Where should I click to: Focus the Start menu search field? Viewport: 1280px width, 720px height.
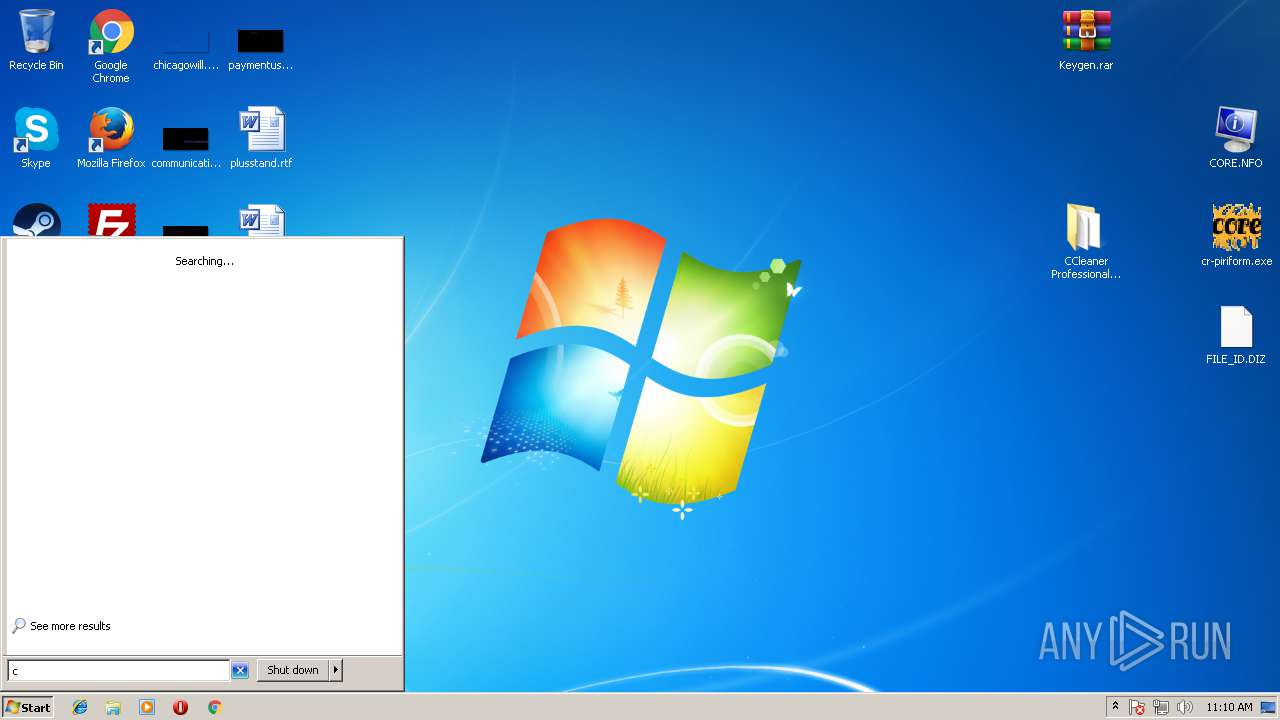119,671
